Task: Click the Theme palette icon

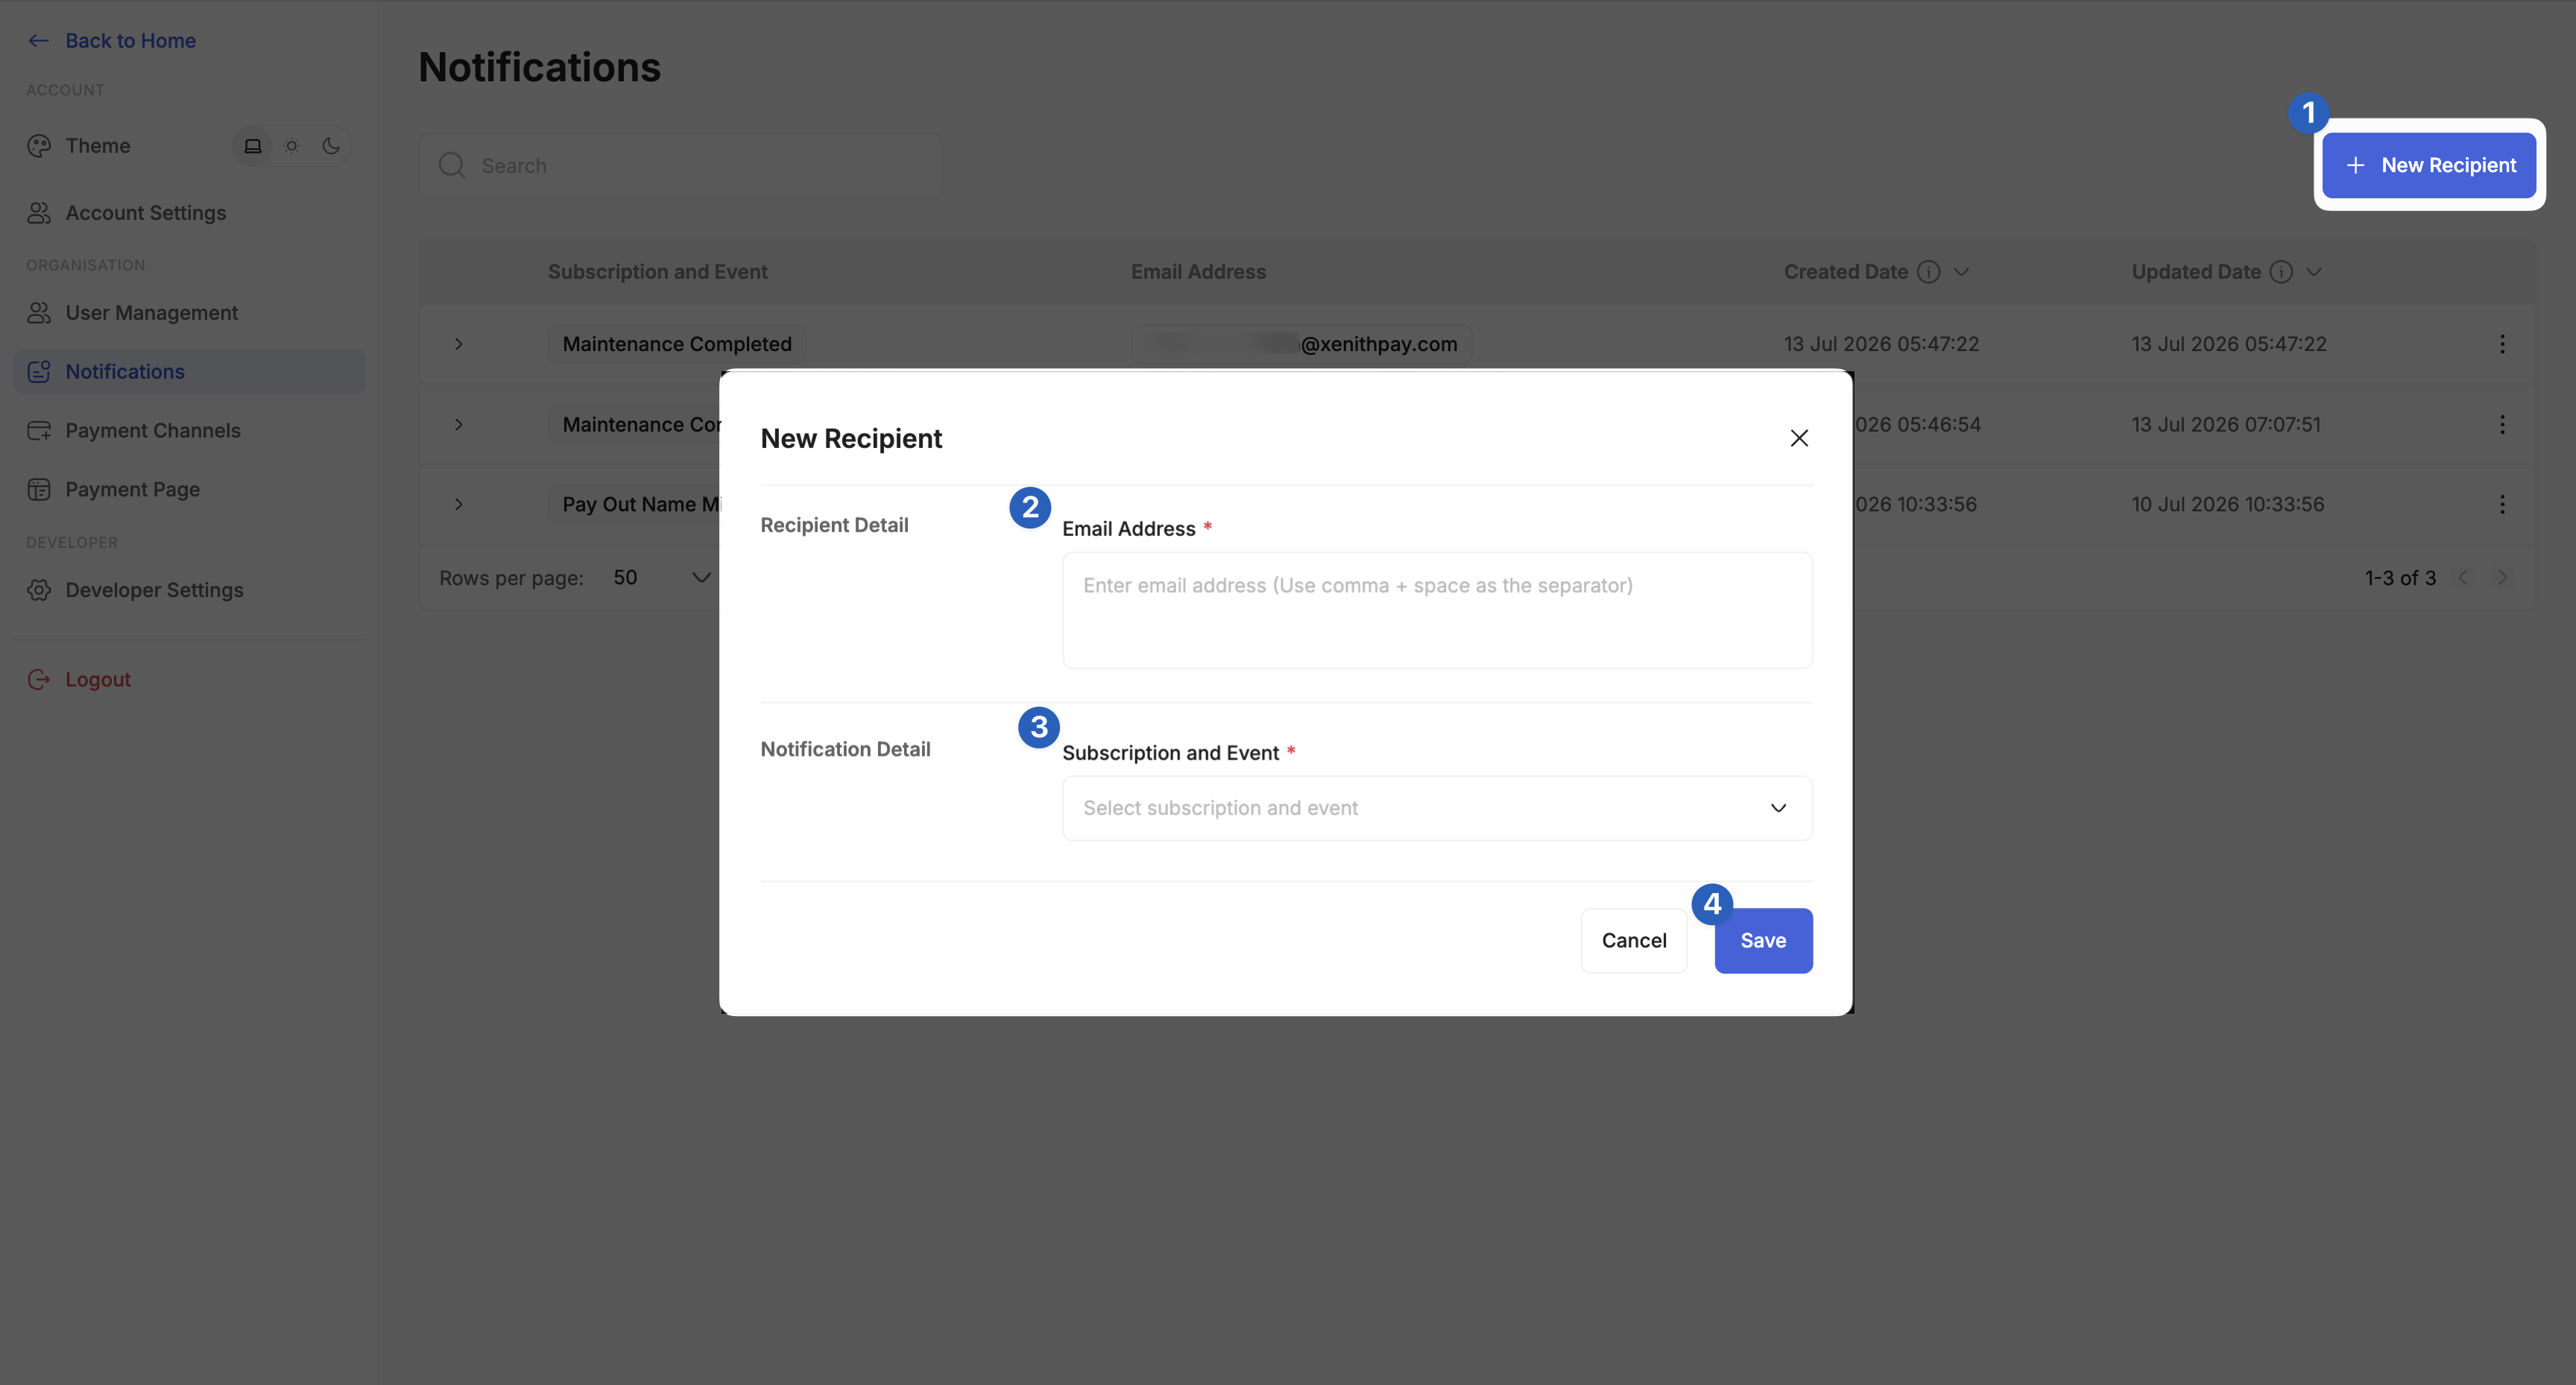Action: click(x=39, y=146)
